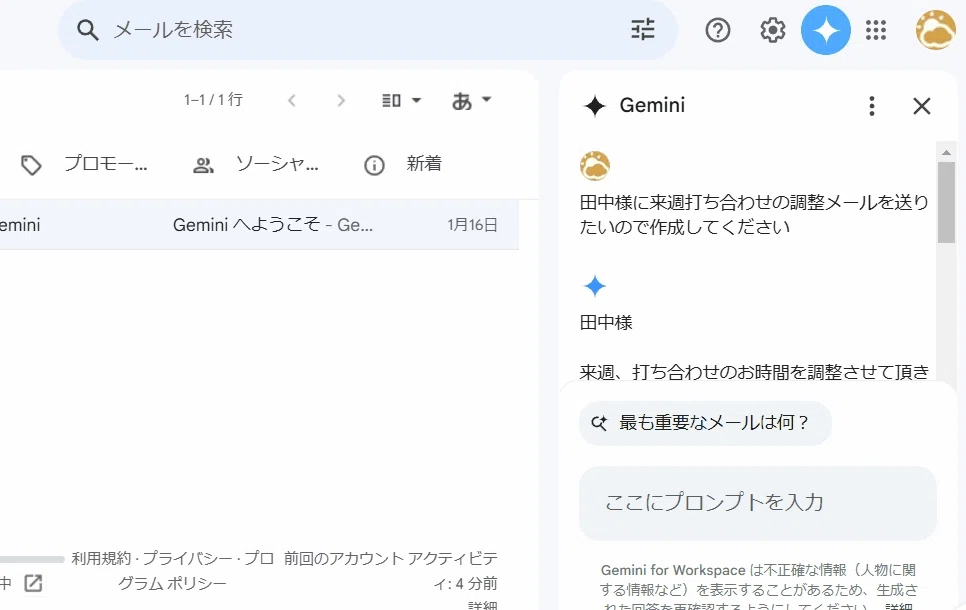
Task: Click the search magnifier icon
Action: coord(87,30)
